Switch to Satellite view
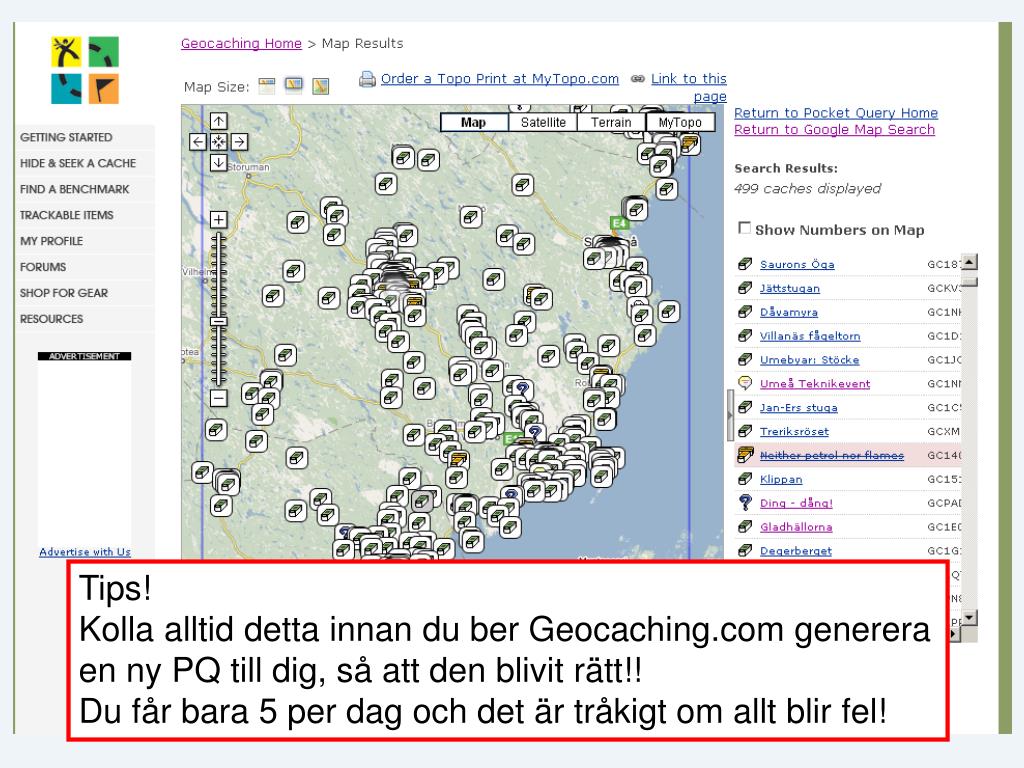 tap(543, 122)
